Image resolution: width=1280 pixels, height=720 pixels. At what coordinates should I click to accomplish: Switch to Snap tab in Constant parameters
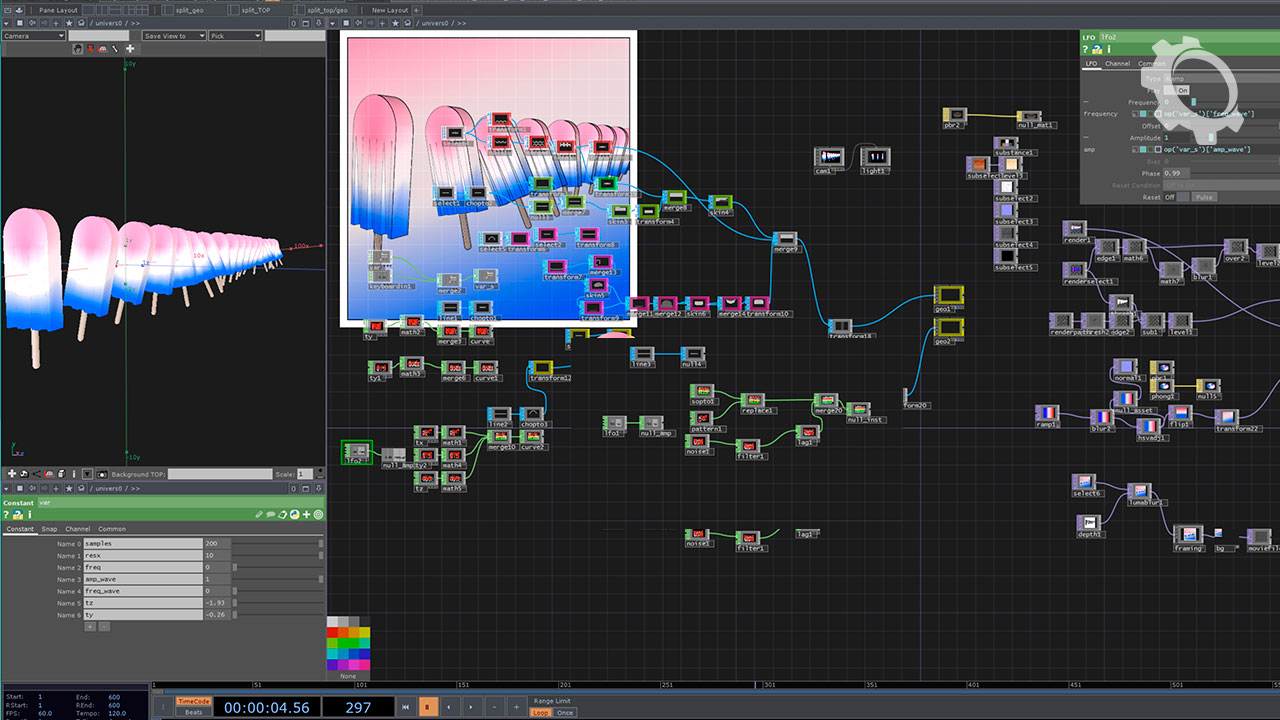click(50, 529)
